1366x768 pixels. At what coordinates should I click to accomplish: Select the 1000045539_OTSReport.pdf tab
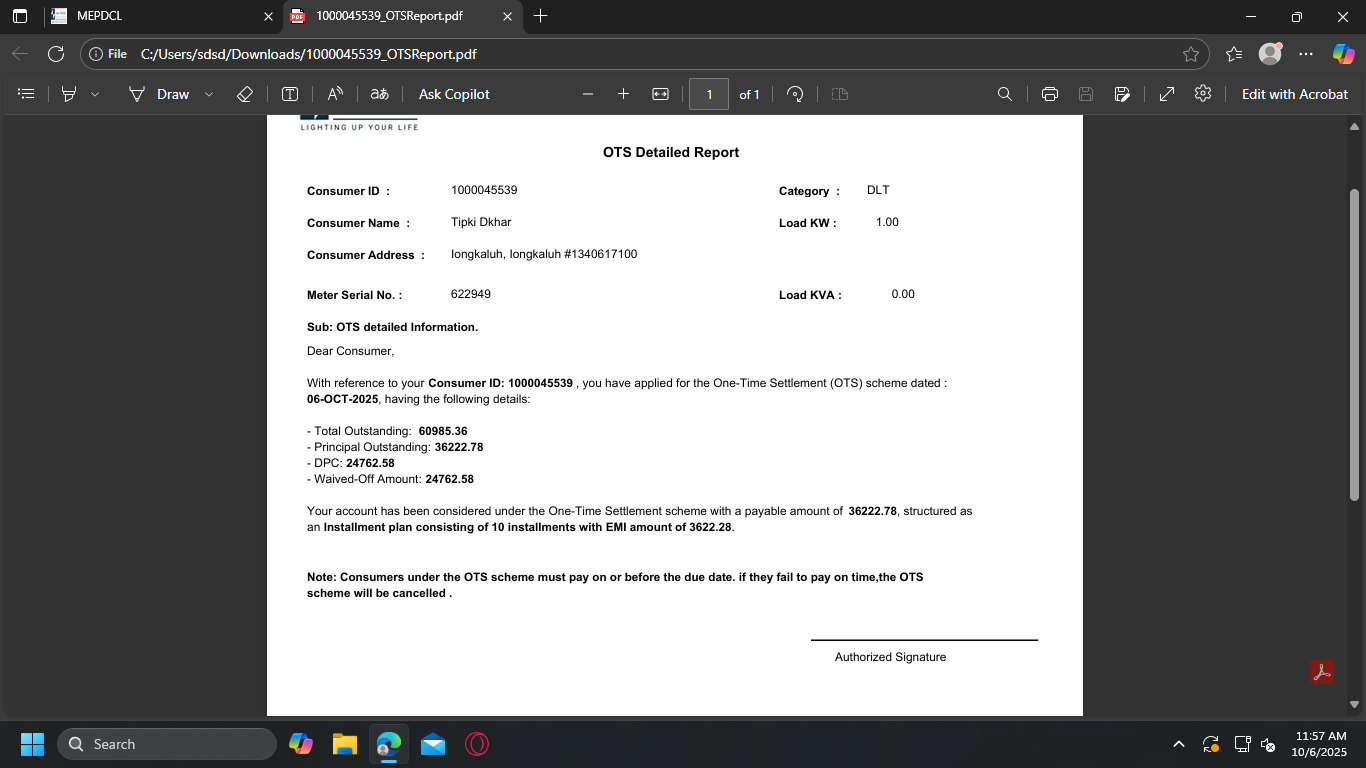[x=401, y=16]
